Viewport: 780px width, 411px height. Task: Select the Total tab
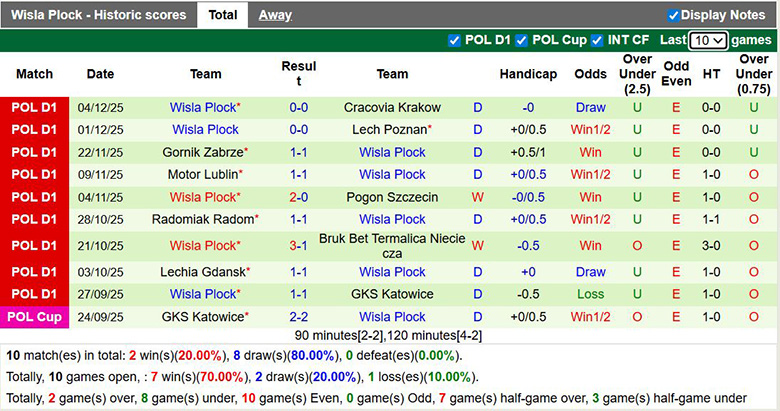(x=223, y=15)
